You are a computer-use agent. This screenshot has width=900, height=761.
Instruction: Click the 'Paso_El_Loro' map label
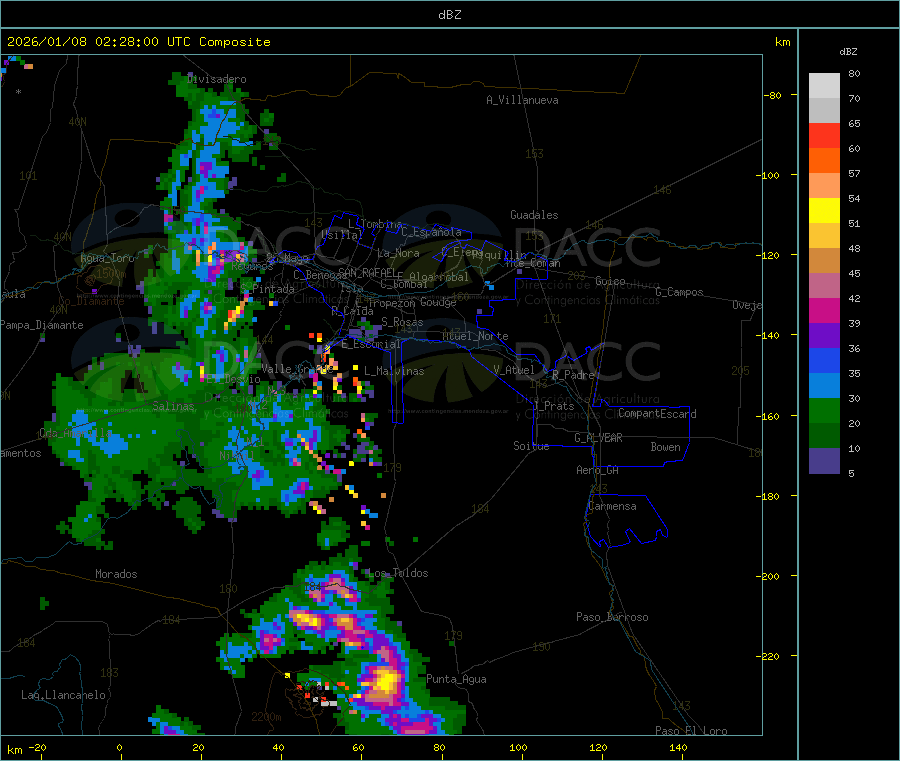tap(691, 731)
